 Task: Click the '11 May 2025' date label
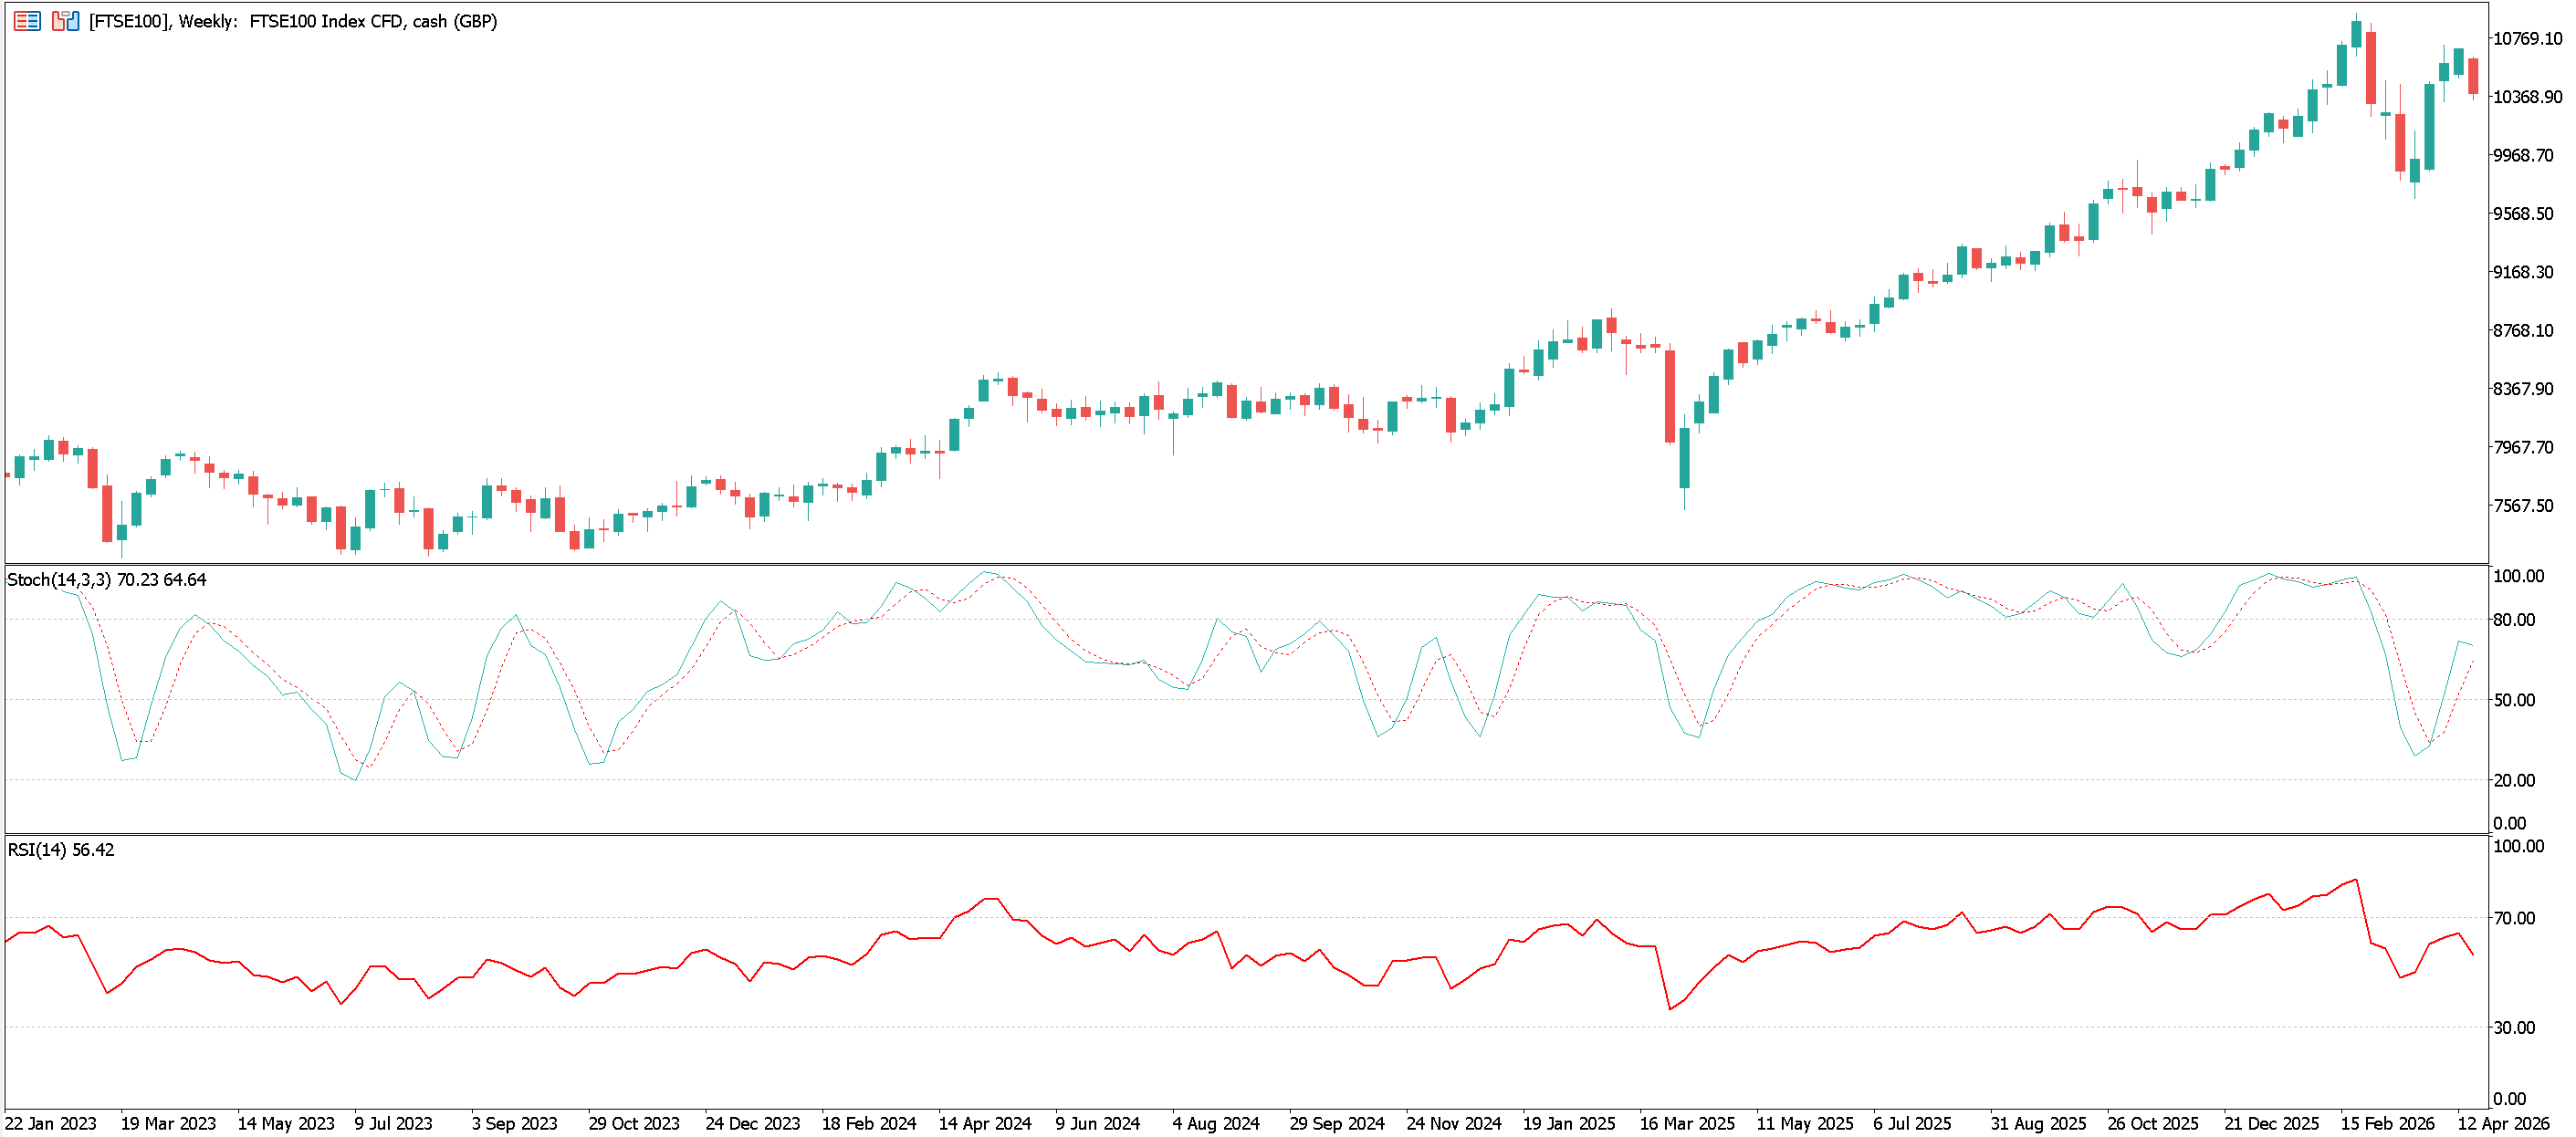(x=1805, y=1124)
